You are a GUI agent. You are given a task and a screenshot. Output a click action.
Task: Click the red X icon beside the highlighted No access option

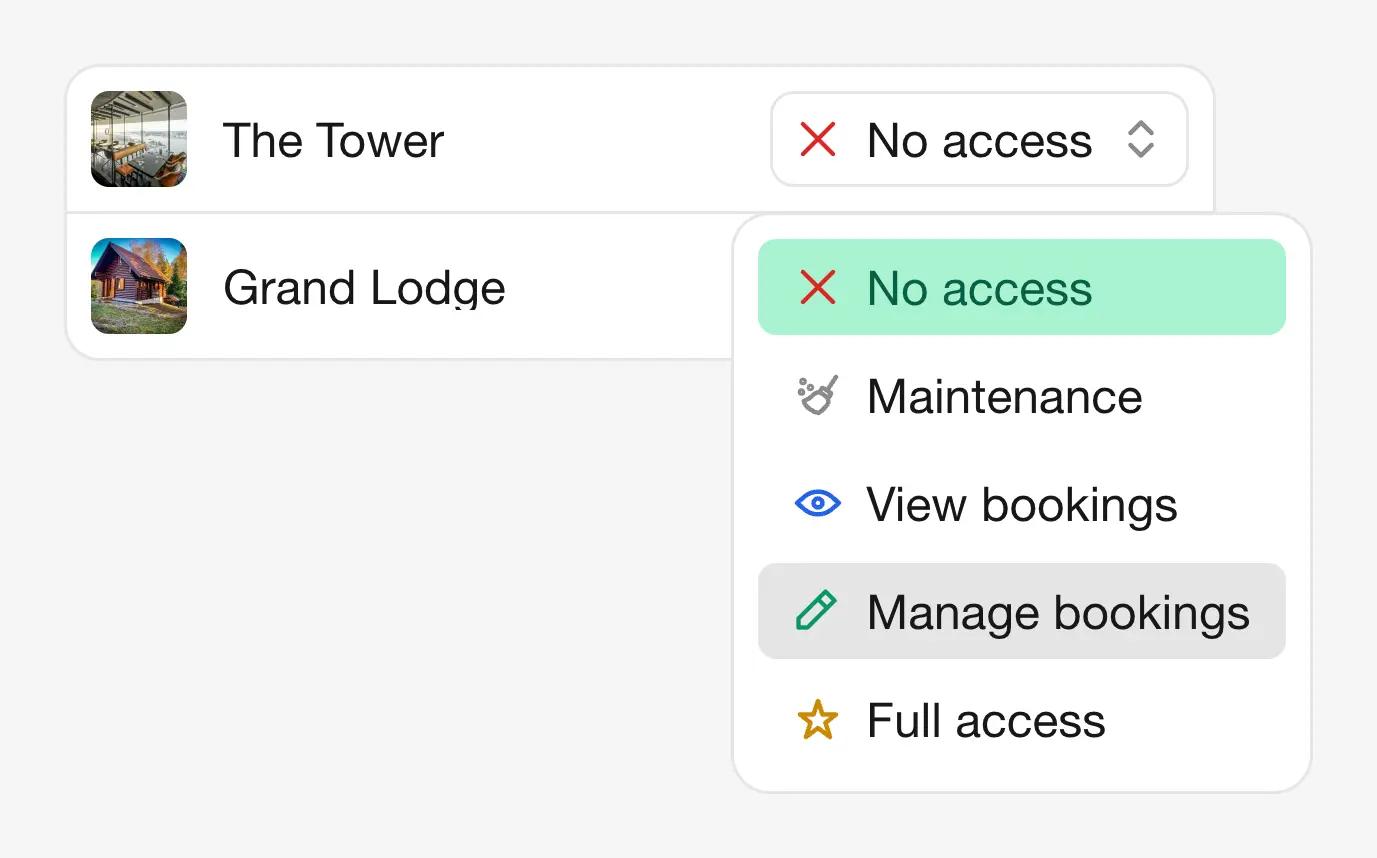point(818,288)
